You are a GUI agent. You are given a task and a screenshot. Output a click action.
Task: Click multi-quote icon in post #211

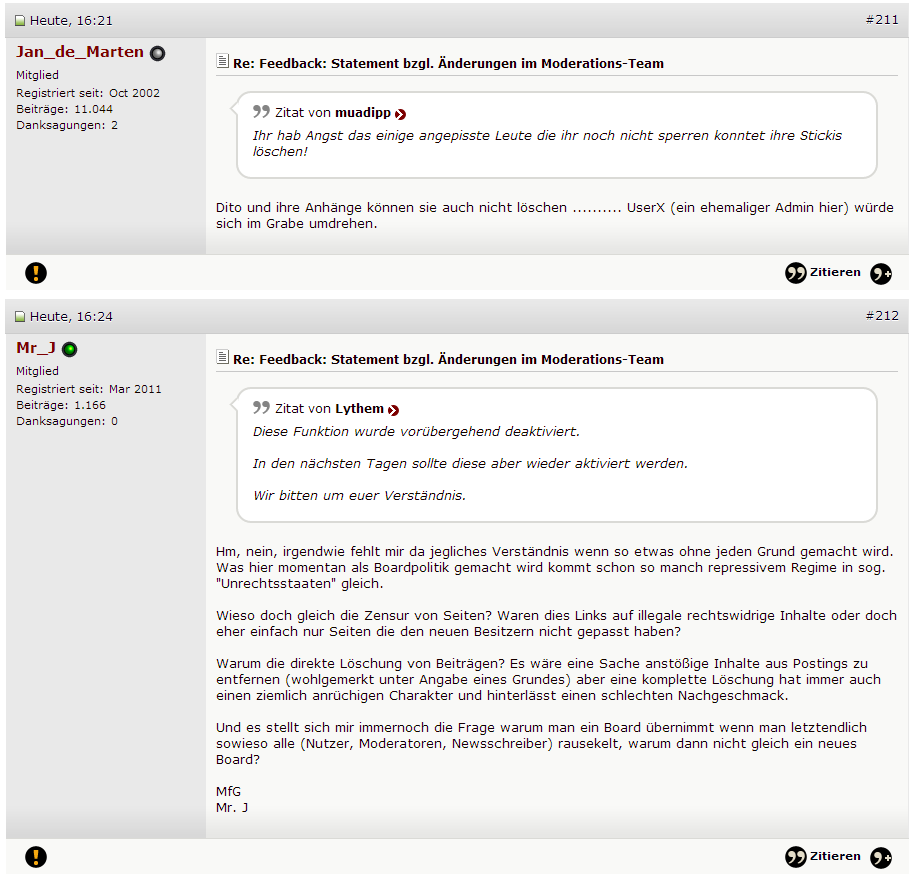click(x=881, y=273)
